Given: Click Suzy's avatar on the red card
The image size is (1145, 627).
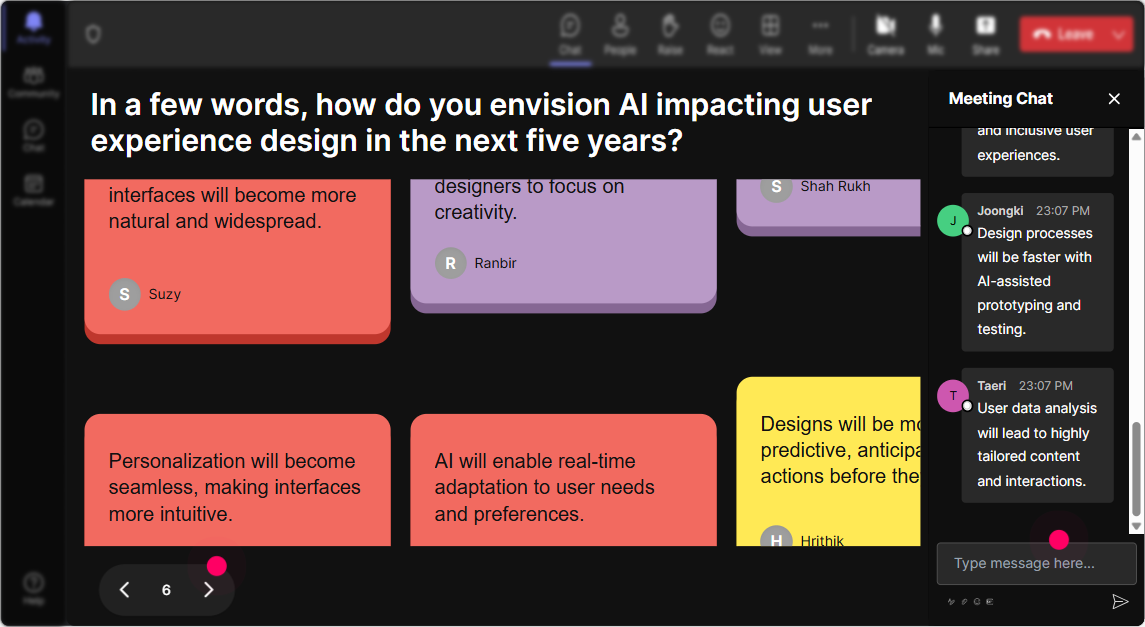Looking at the screenshot, I should (x=125, y=294).
